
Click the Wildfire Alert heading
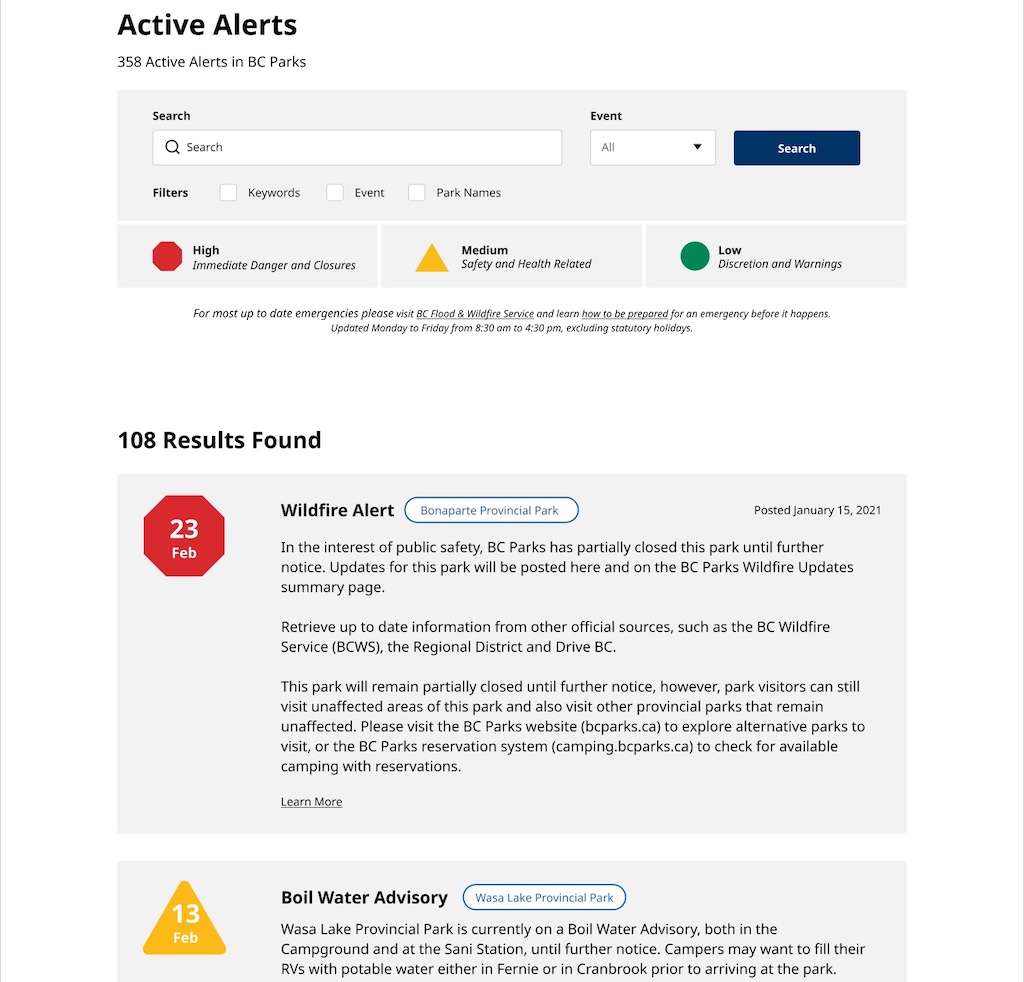[338, 510]
